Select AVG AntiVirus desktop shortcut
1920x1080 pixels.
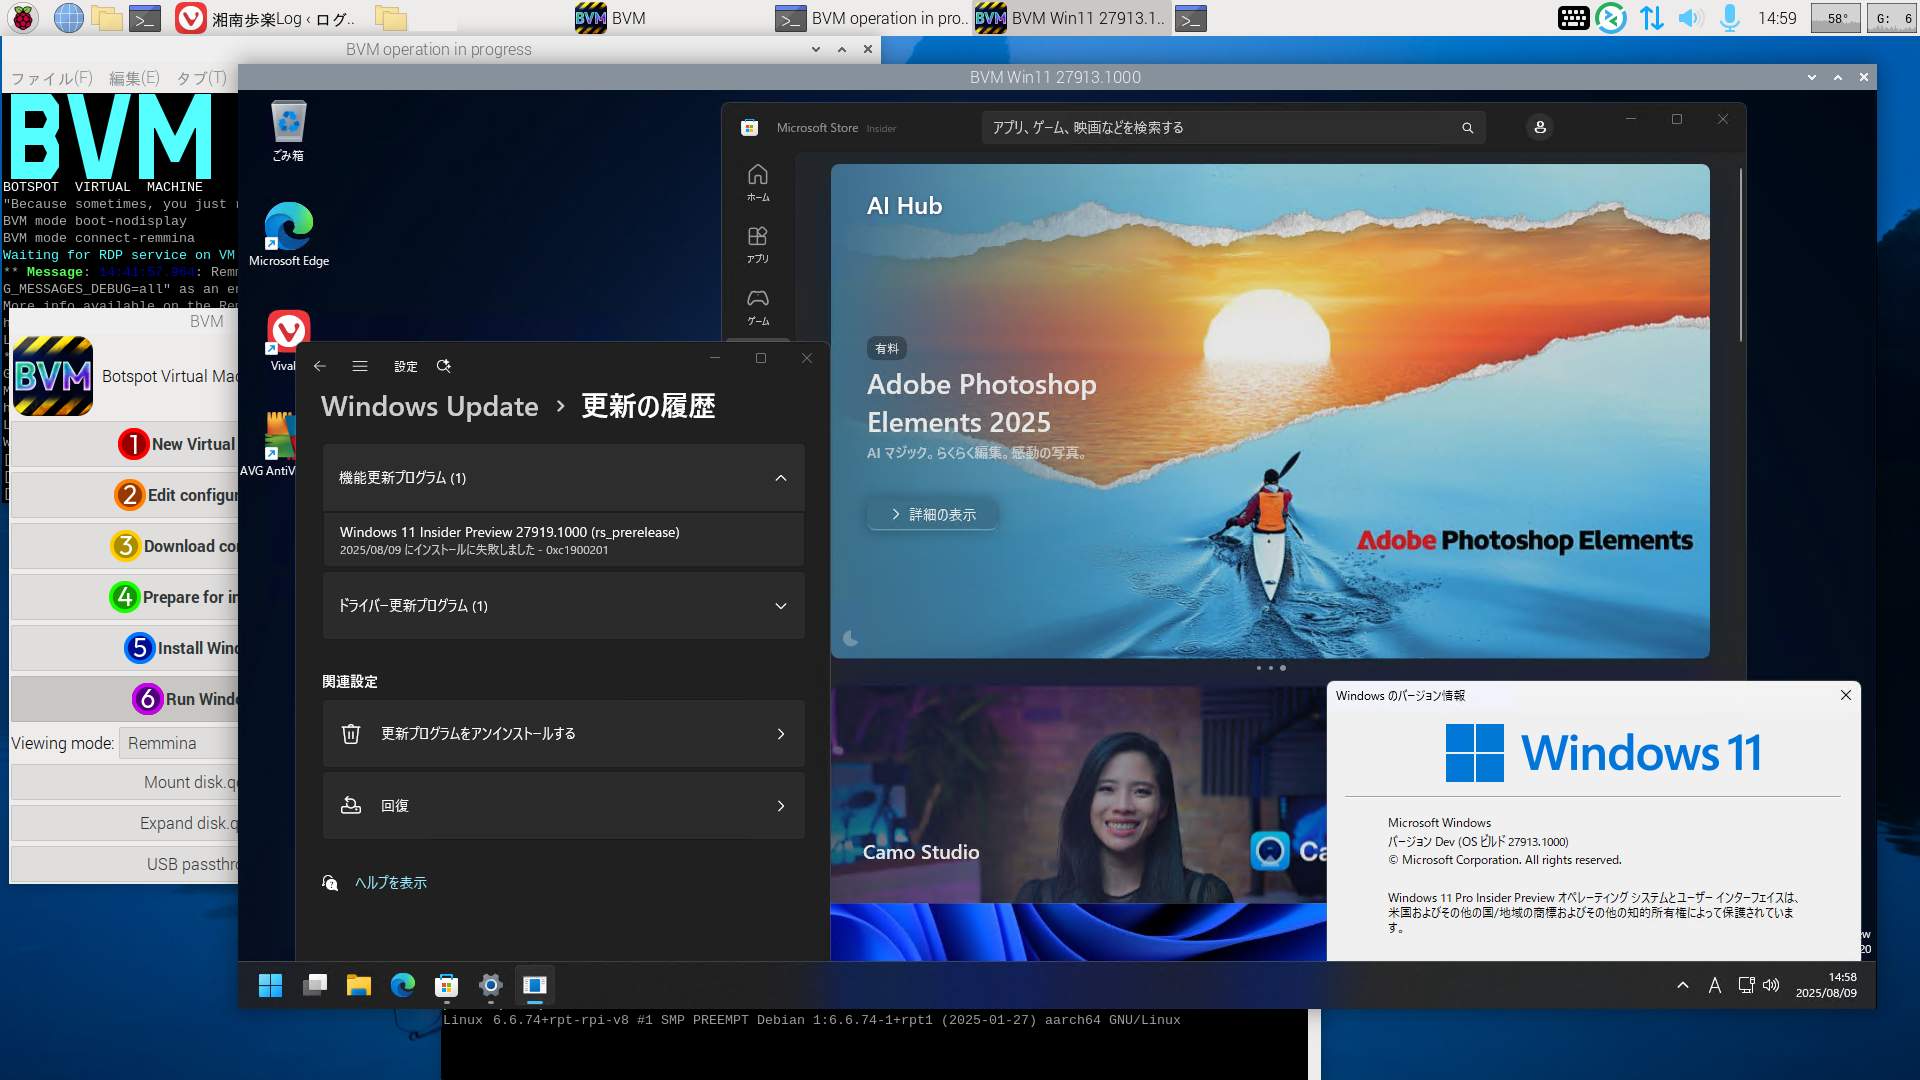pyautogui.click(x=268, y=444)
